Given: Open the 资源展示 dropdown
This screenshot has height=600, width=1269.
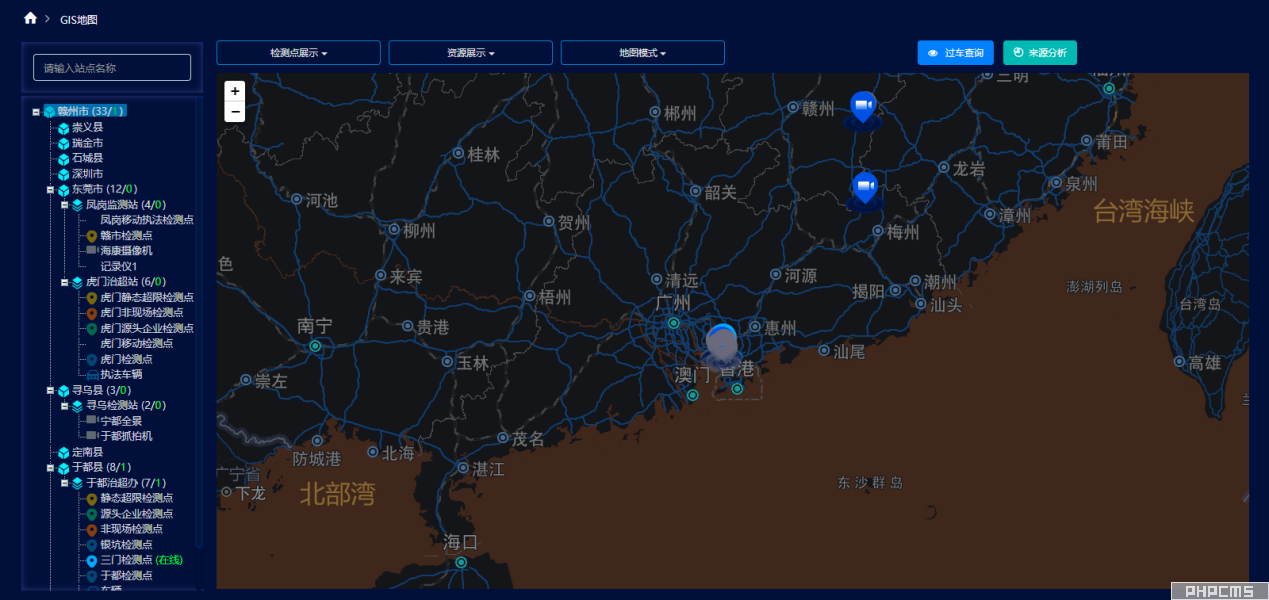Looking at the screenshot, I should [470, 52].
